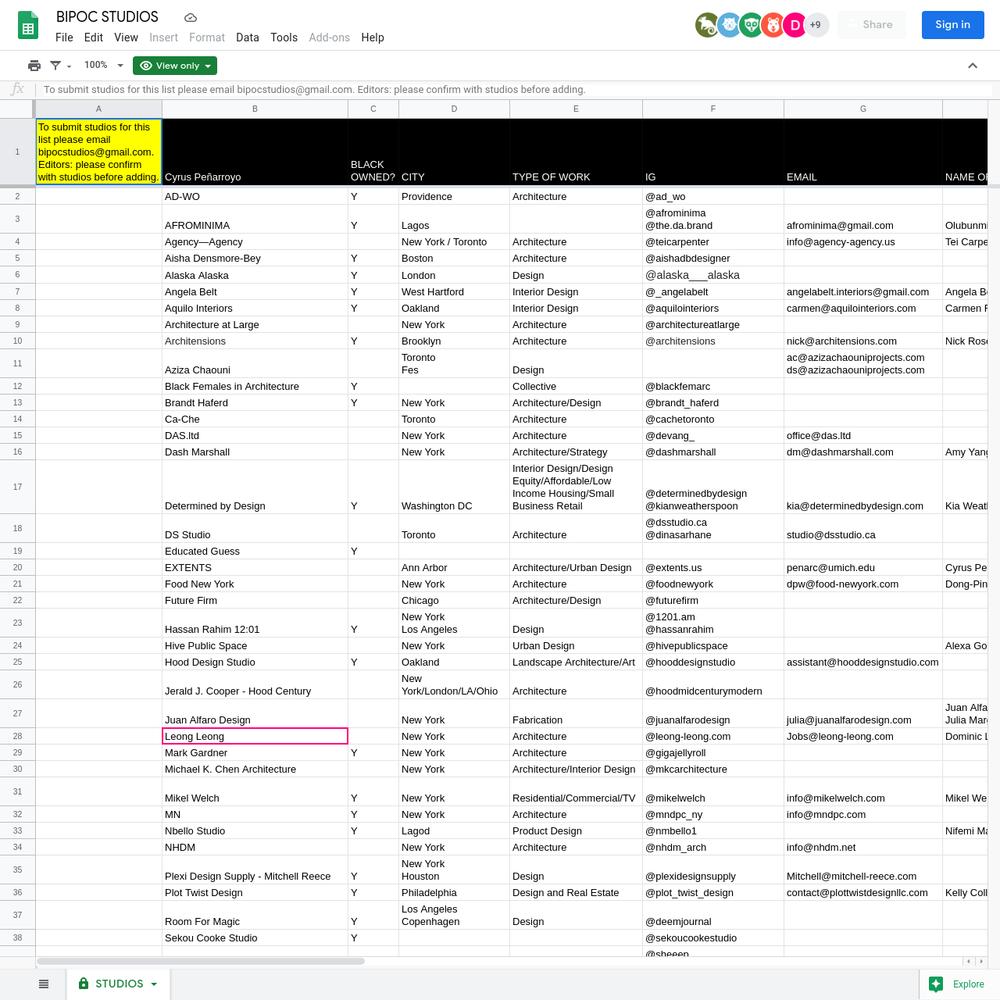This screenshot has width=1000, height=1000.
Task: Click the fx formula icon
Action: pyautogui.click(x=18, y=89)
